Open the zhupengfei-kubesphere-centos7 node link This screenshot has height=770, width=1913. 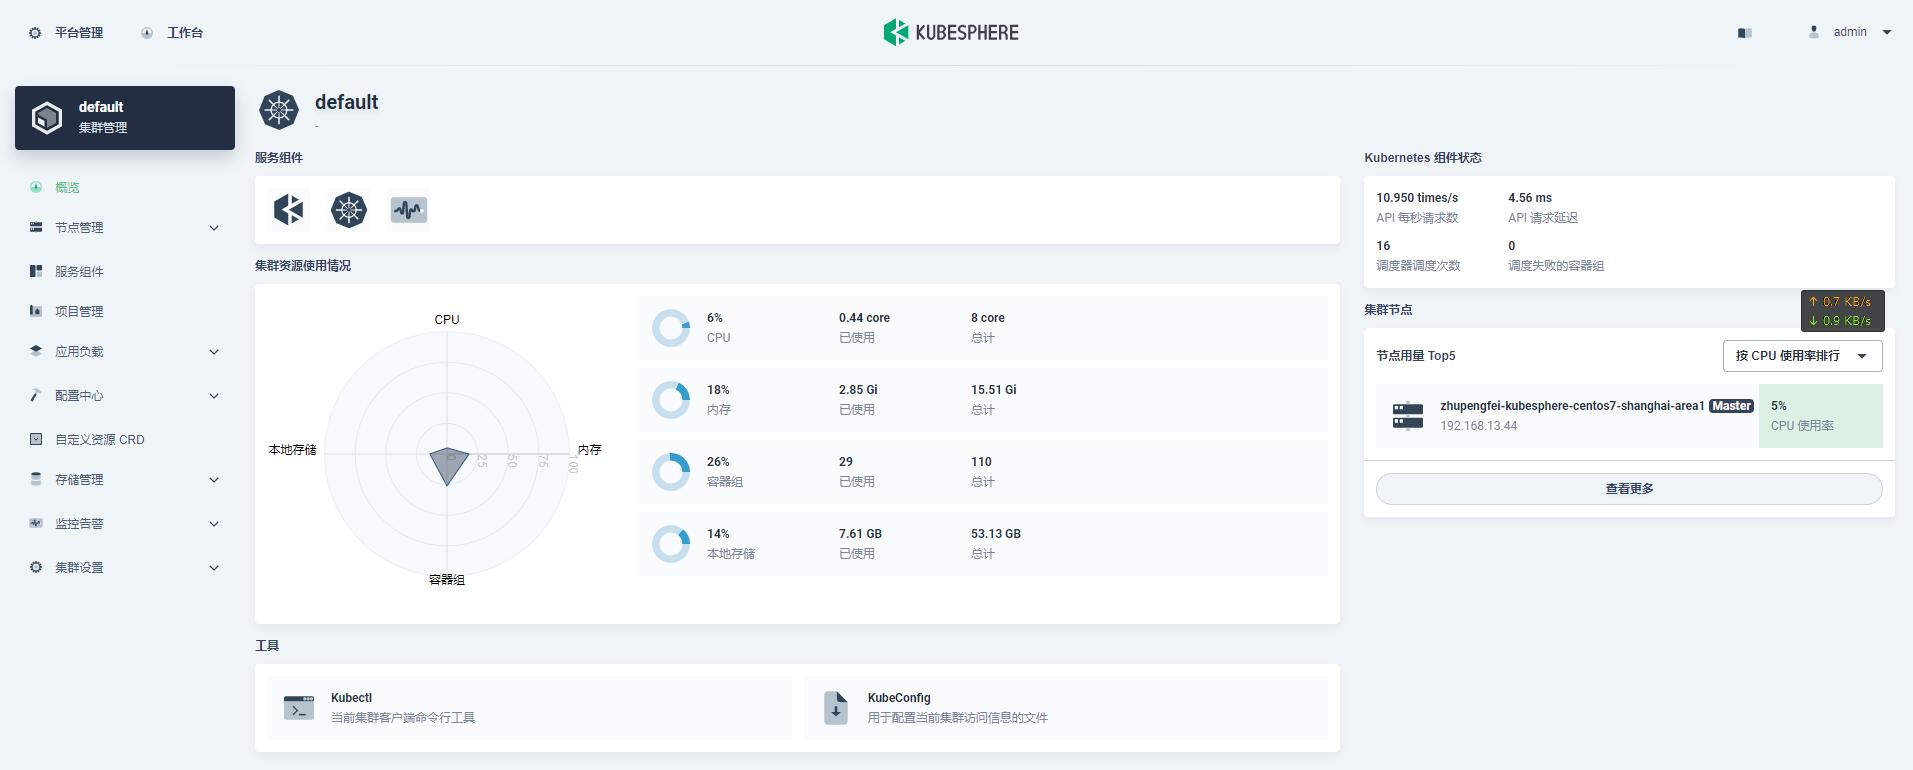pyautogui.click(x=1572, y=406)
